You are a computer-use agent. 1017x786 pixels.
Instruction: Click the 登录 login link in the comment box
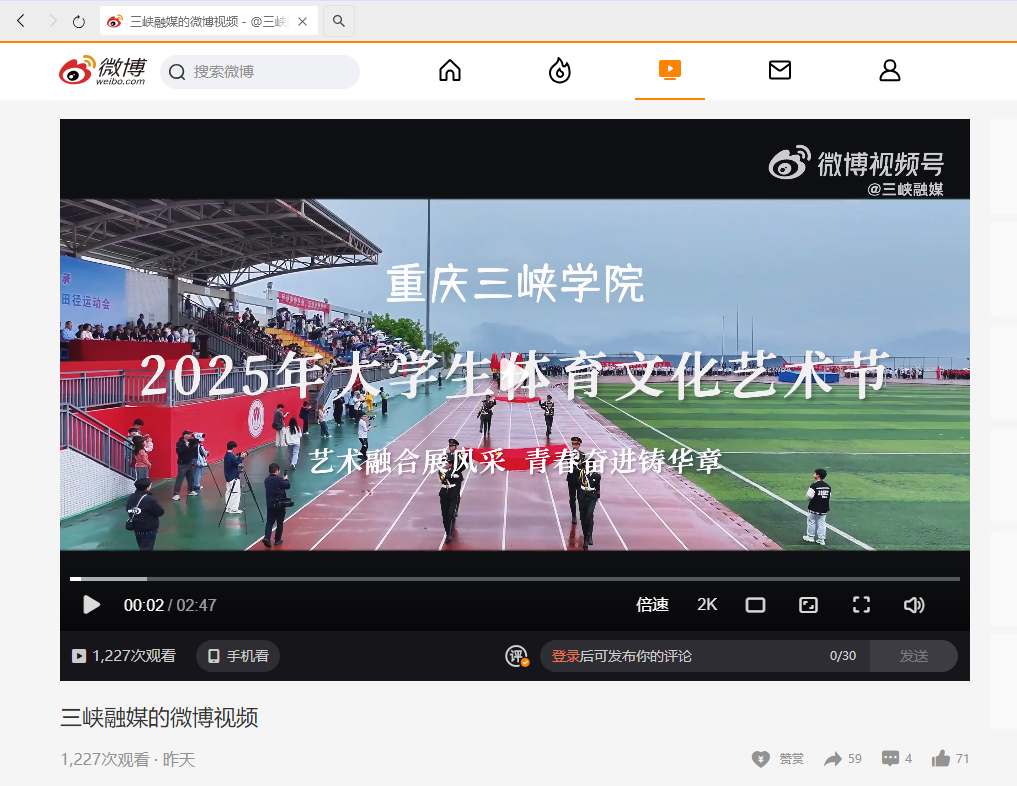566,656
